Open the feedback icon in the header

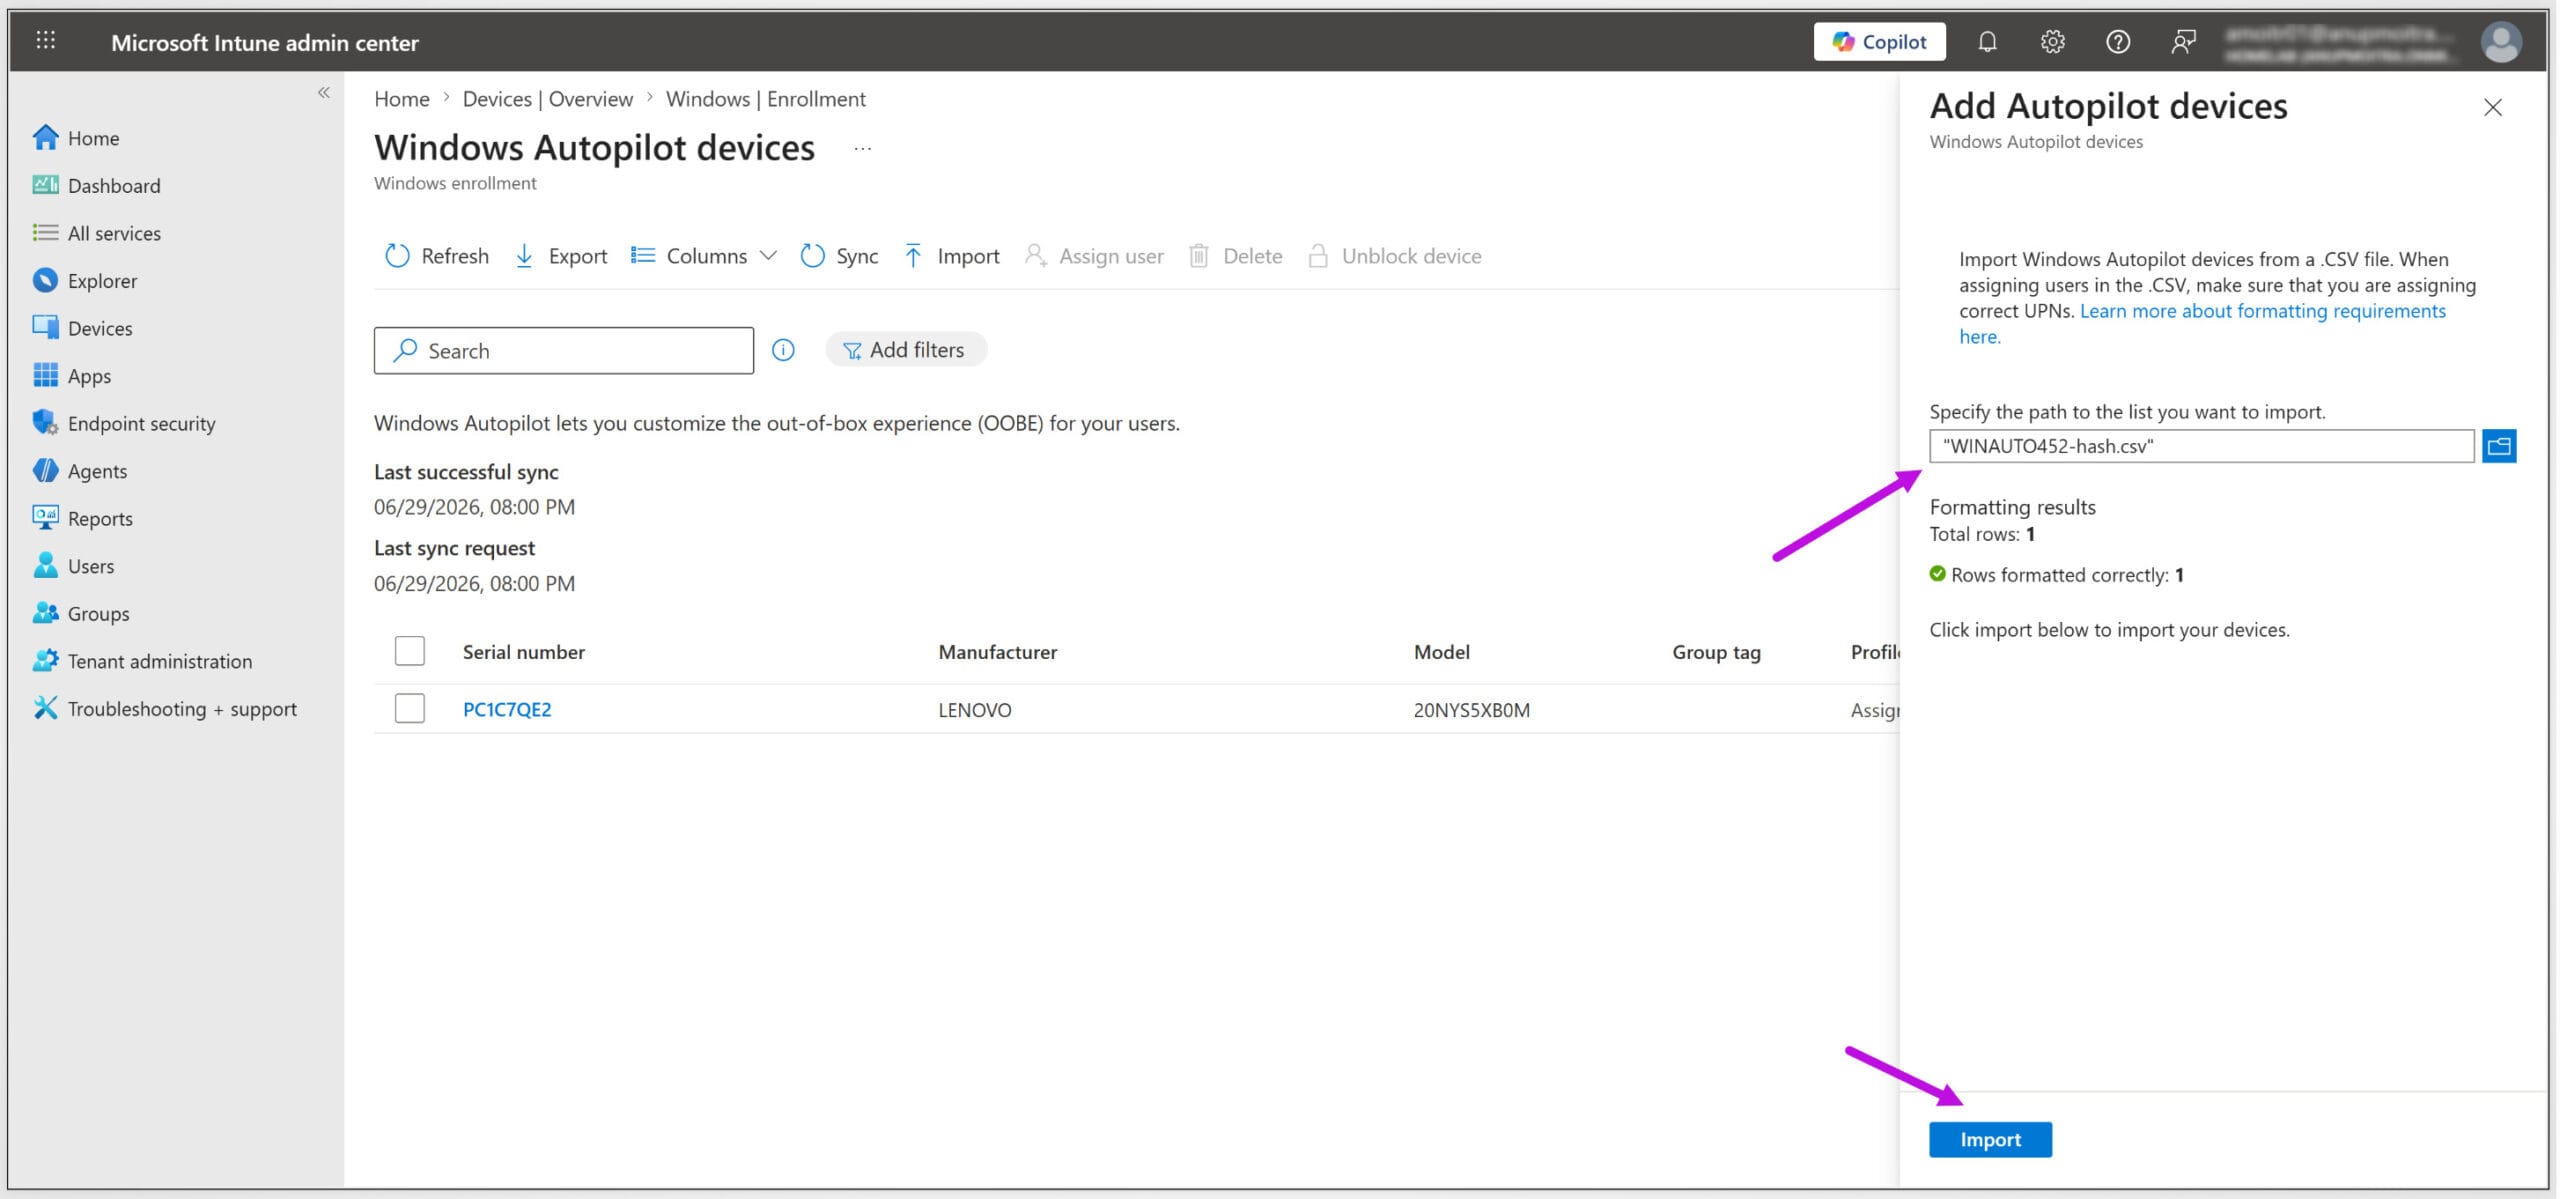coord(2183,41)
